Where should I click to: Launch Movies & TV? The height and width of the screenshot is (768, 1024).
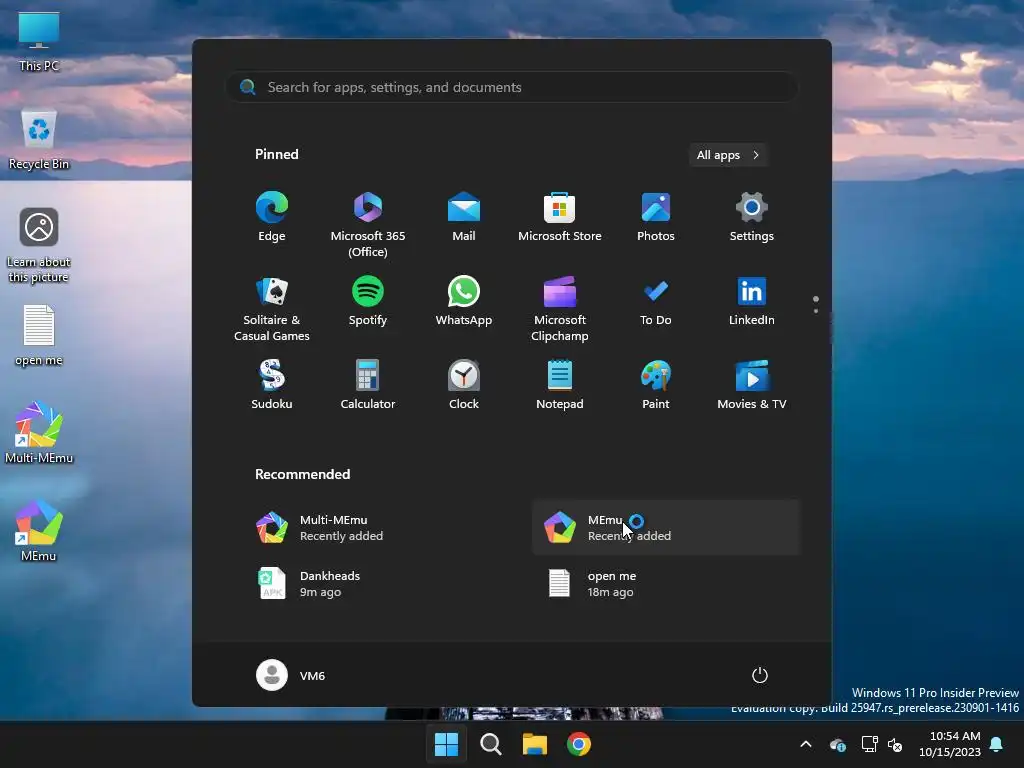click(752, 385)
